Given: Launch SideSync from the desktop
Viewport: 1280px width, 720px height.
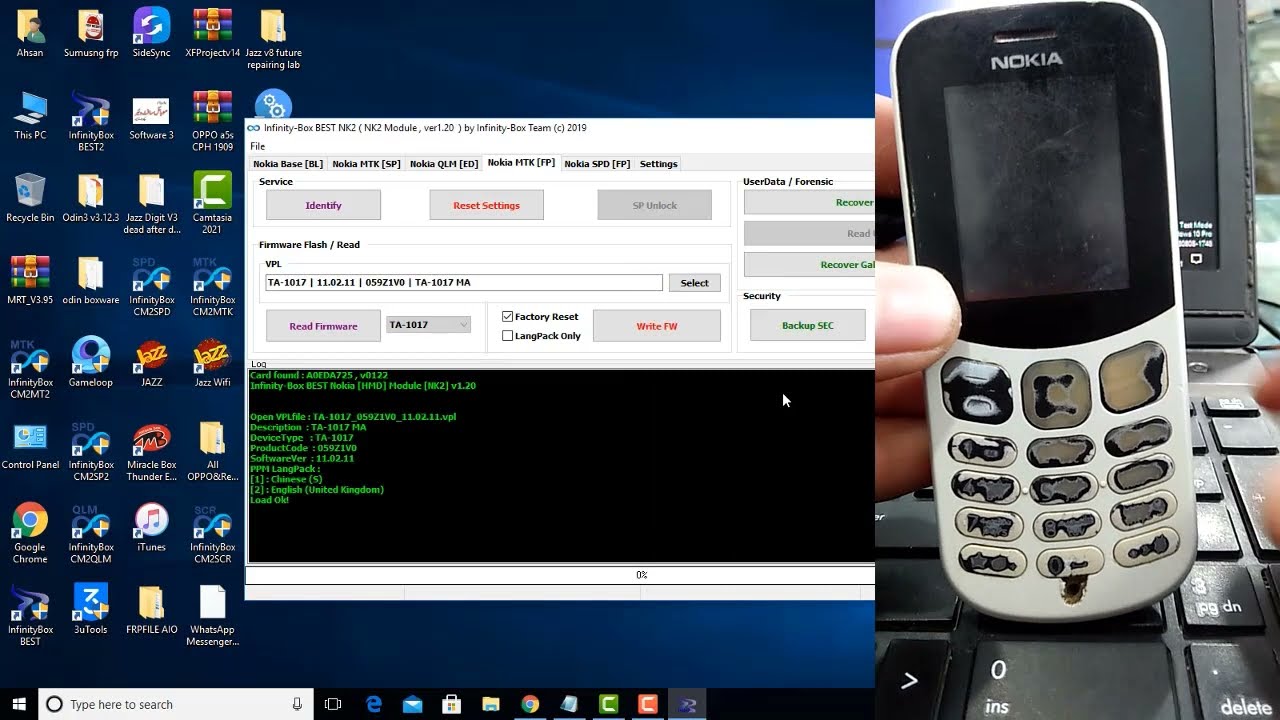Looking at the screenshot, I should click(x=151, y=33).
